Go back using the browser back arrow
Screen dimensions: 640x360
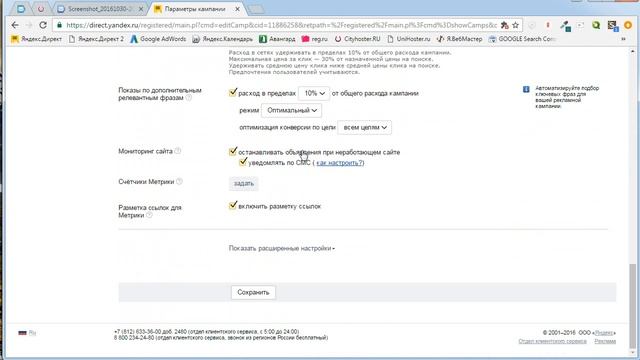[x=15, y=25]
